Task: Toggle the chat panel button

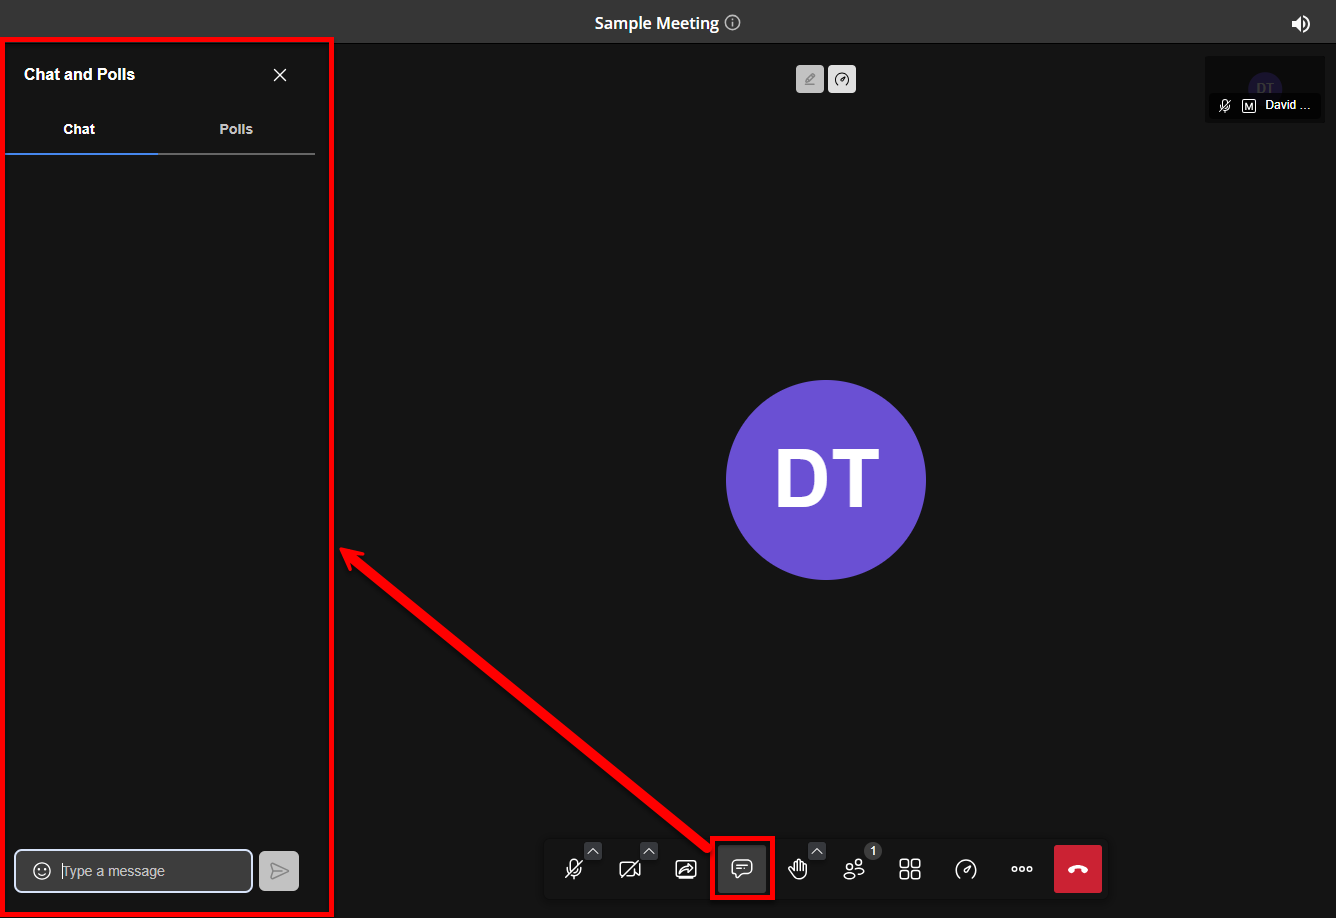Action: point(742,869)
